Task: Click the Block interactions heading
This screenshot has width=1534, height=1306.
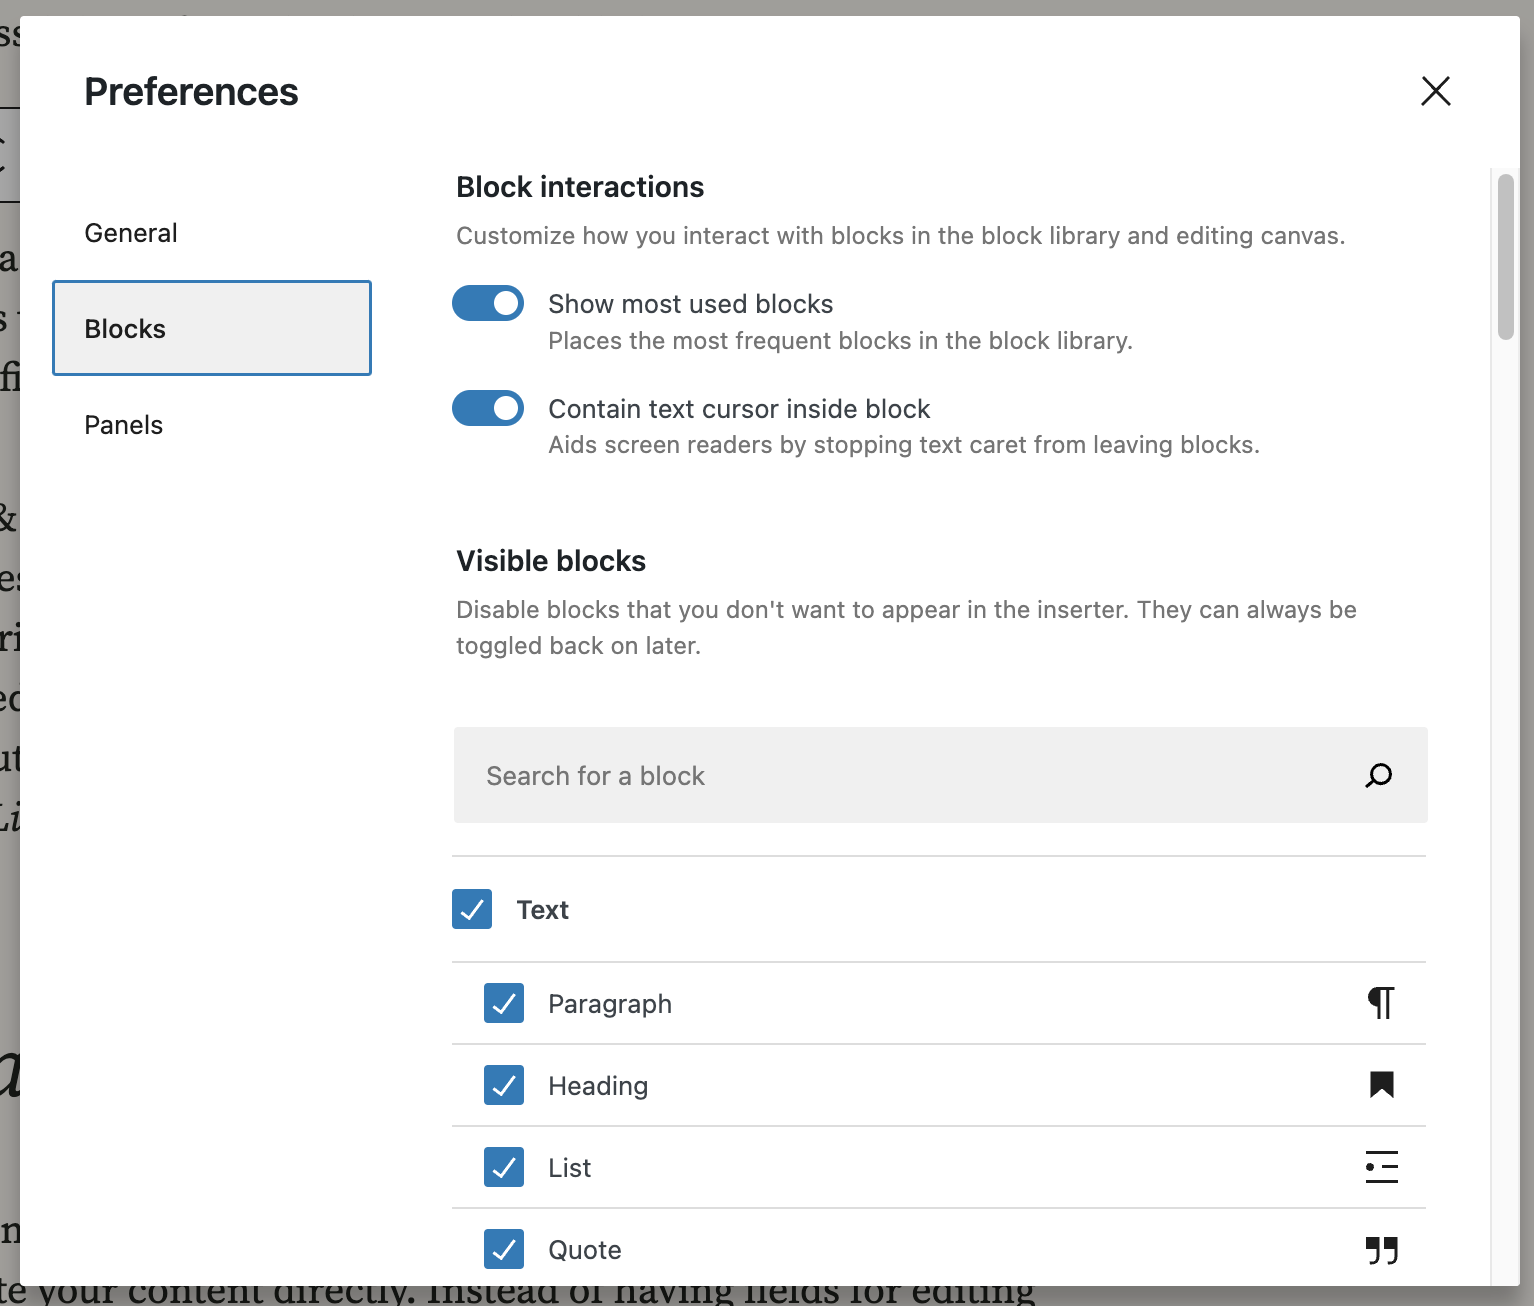Action: [x=580, y=187]
